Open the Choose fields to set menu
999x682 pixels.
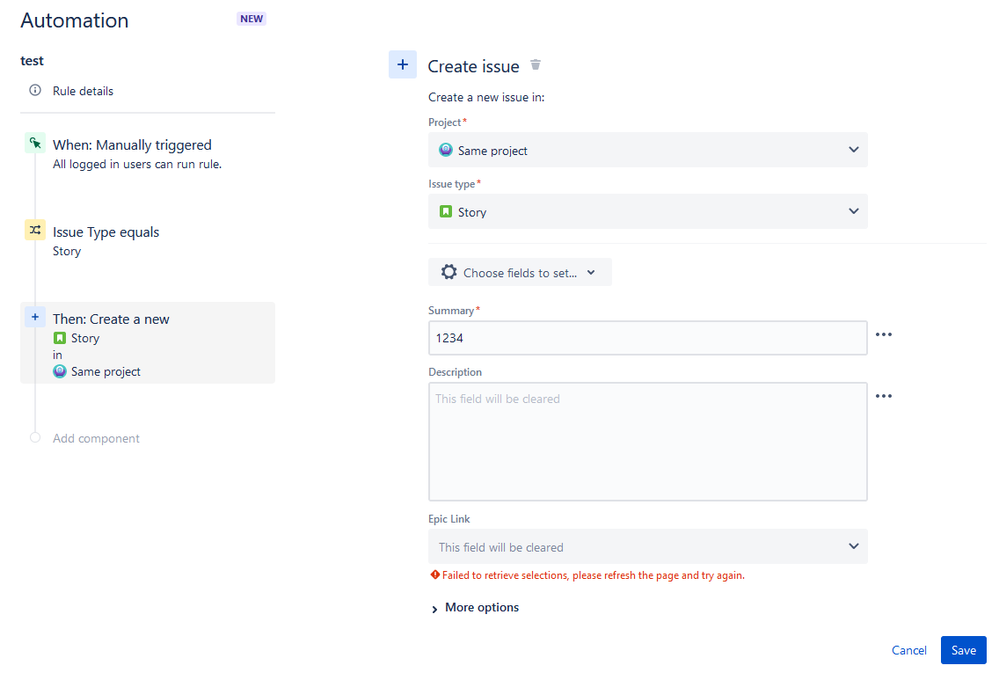pyautogui.click(x=520, y=272)
